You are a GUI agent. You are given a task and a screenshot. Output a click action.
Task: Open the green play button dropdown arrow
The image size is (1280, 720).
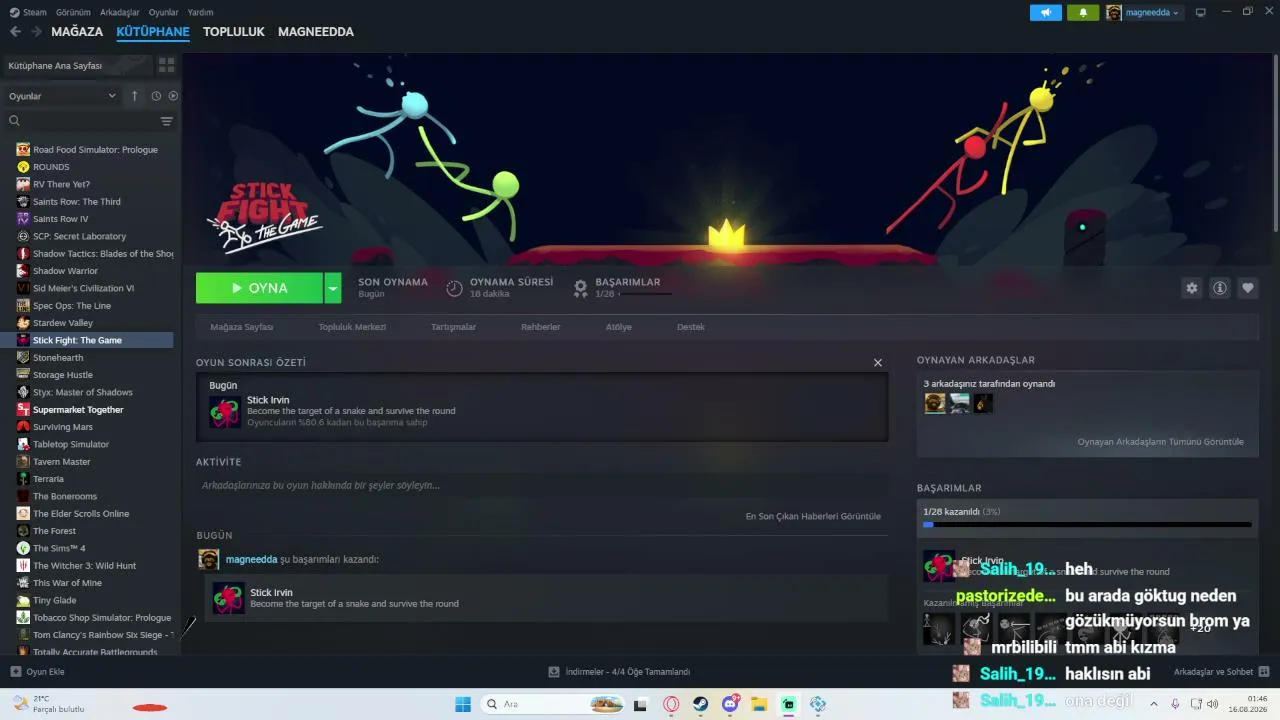click(333, 288)
